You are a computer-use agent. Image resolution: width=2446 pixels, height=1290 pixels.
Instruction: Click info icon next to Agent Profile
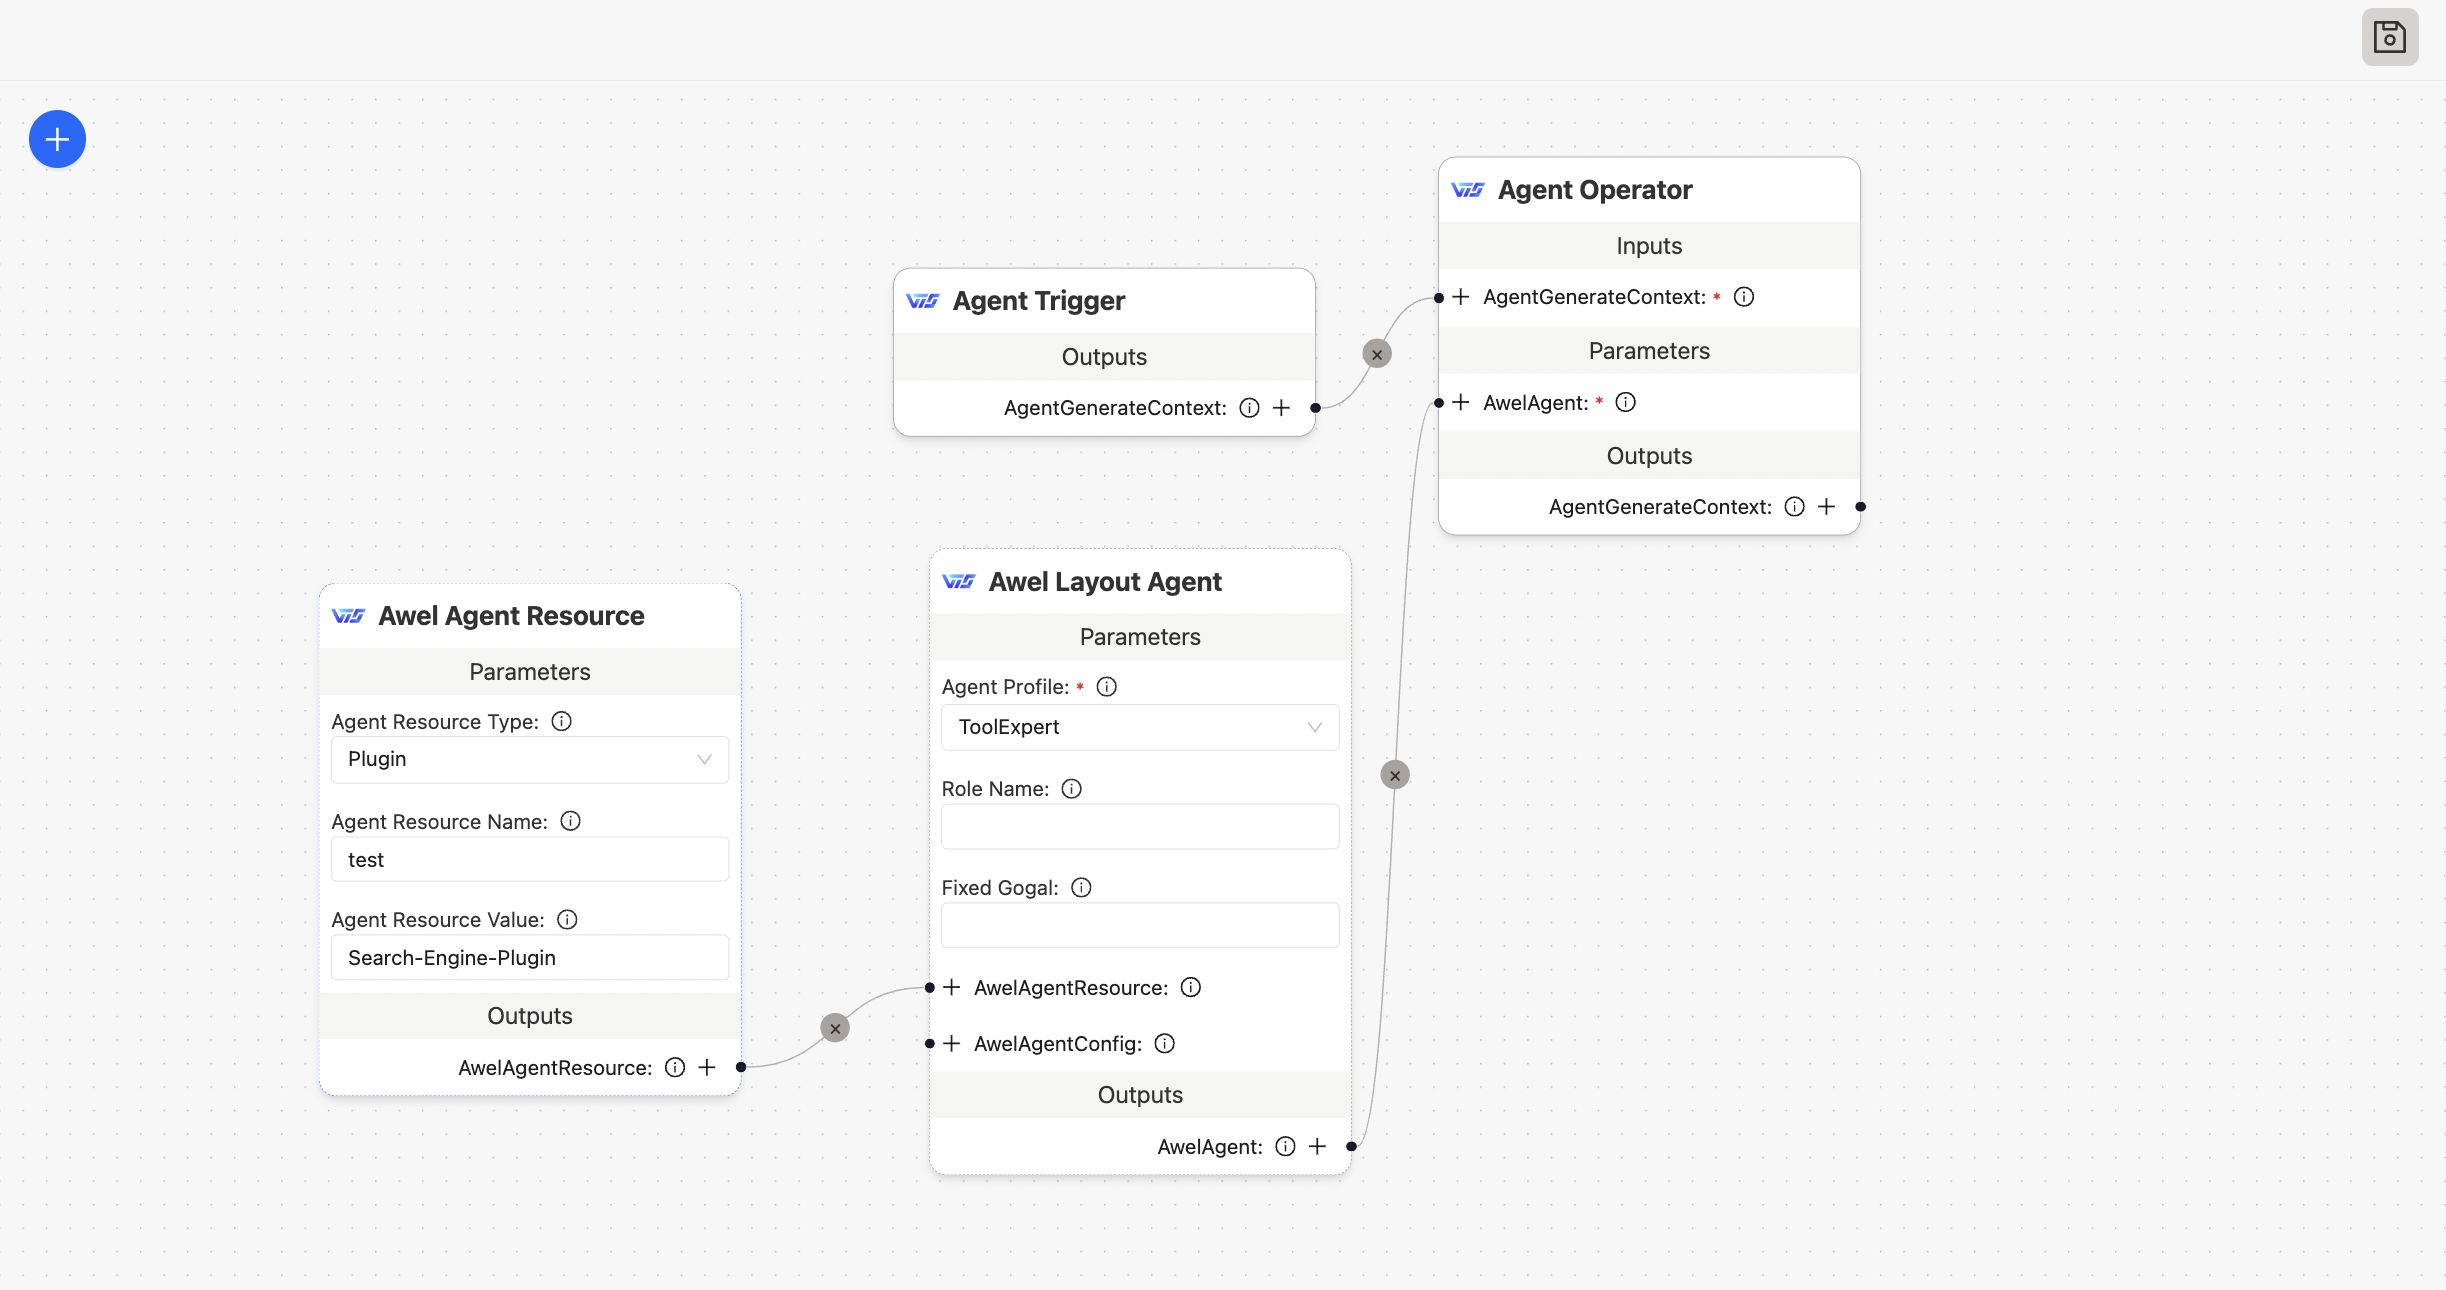pyautogui.click(x=1106, y=687)
